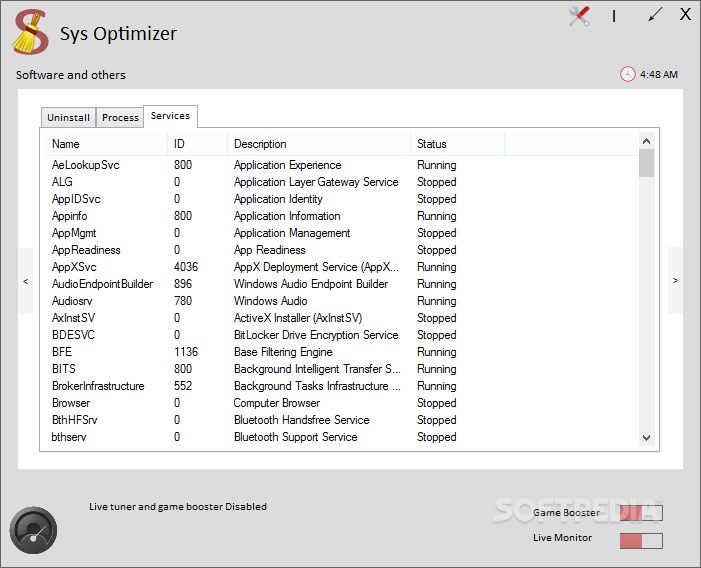Select the BFE service row

point(342,352)
